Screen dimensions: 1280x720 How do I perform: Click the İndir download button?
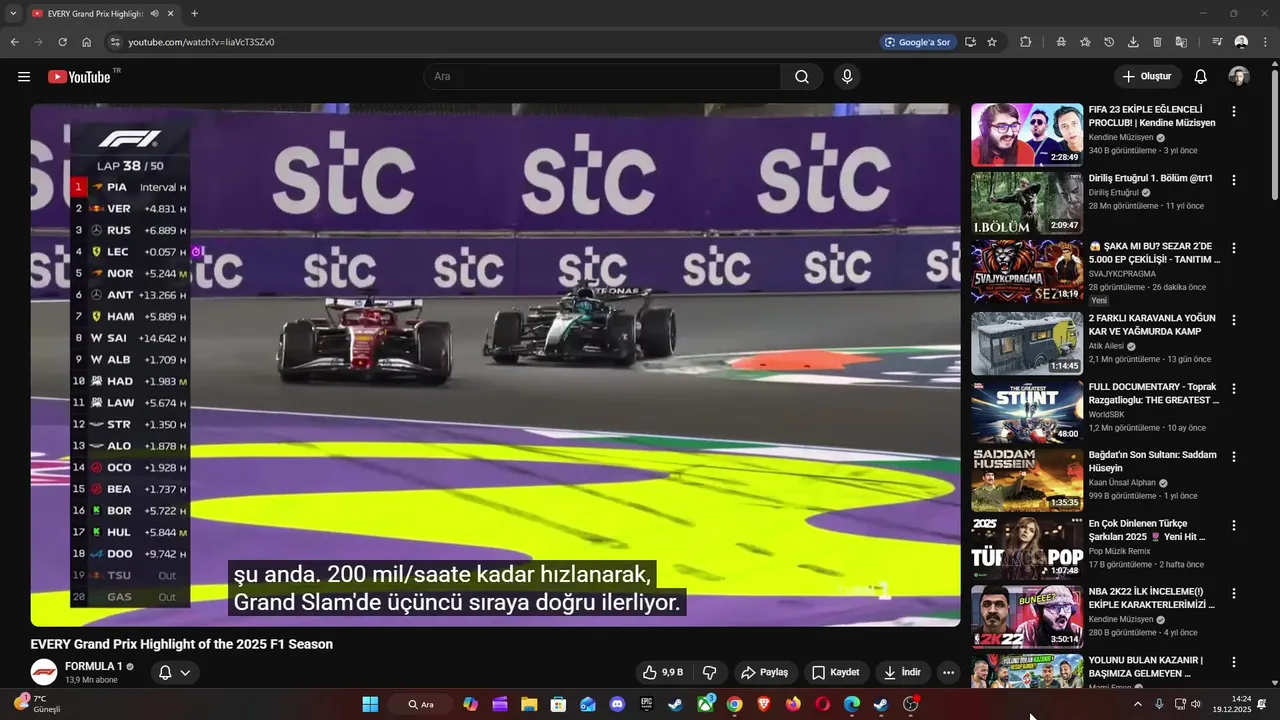[x=902, y=672]
